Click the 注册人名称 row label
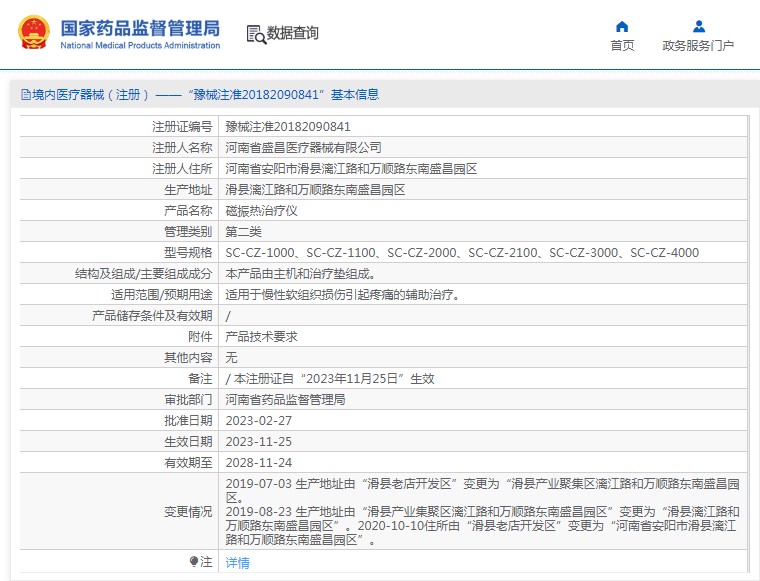760x581 pixels. coord(182,148)
